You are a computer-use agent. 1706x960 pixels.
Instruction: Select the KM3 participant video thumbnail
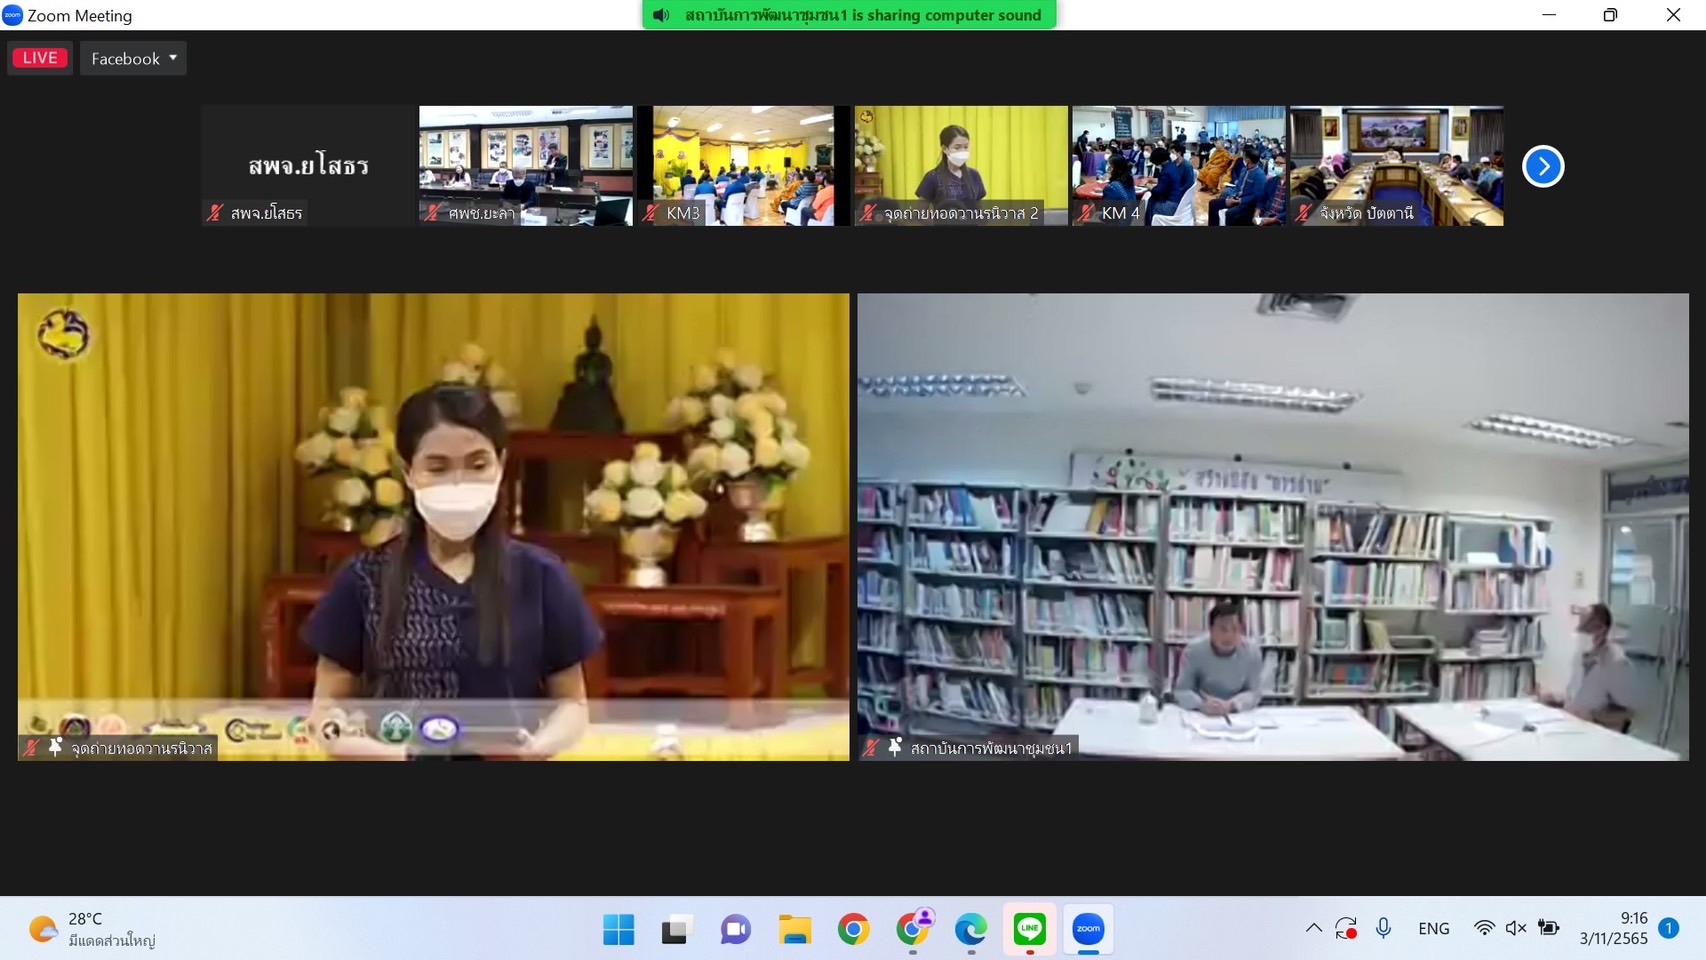pos(743,166)
